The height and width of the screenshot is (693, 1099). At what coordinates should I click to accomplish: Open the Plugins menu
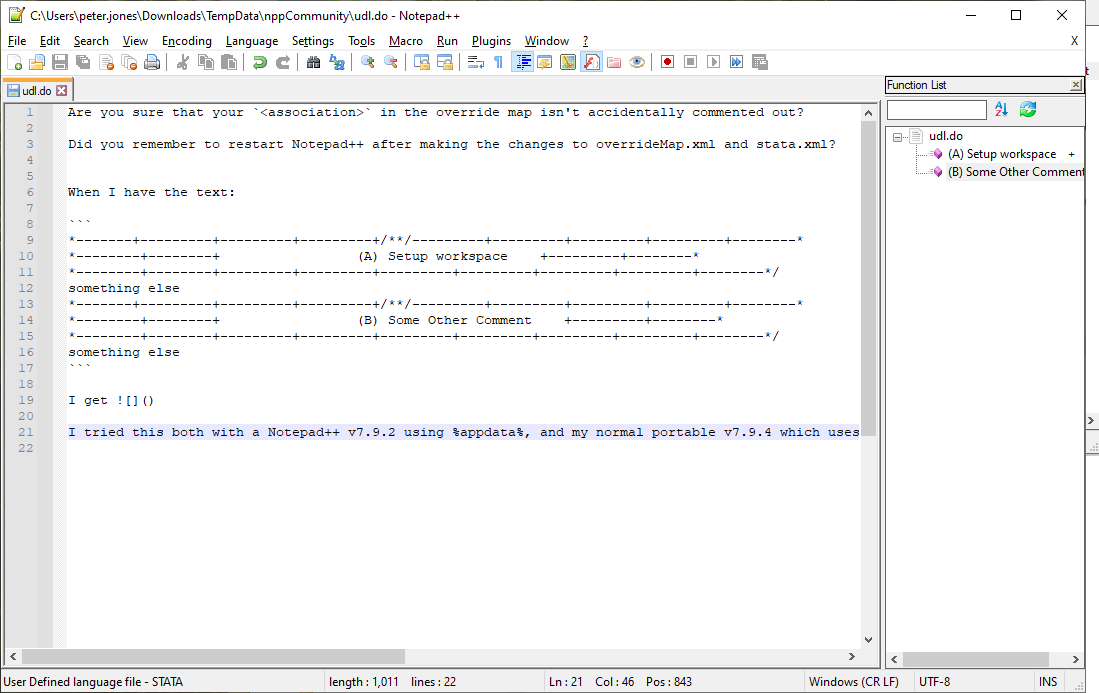click(491, 41)
